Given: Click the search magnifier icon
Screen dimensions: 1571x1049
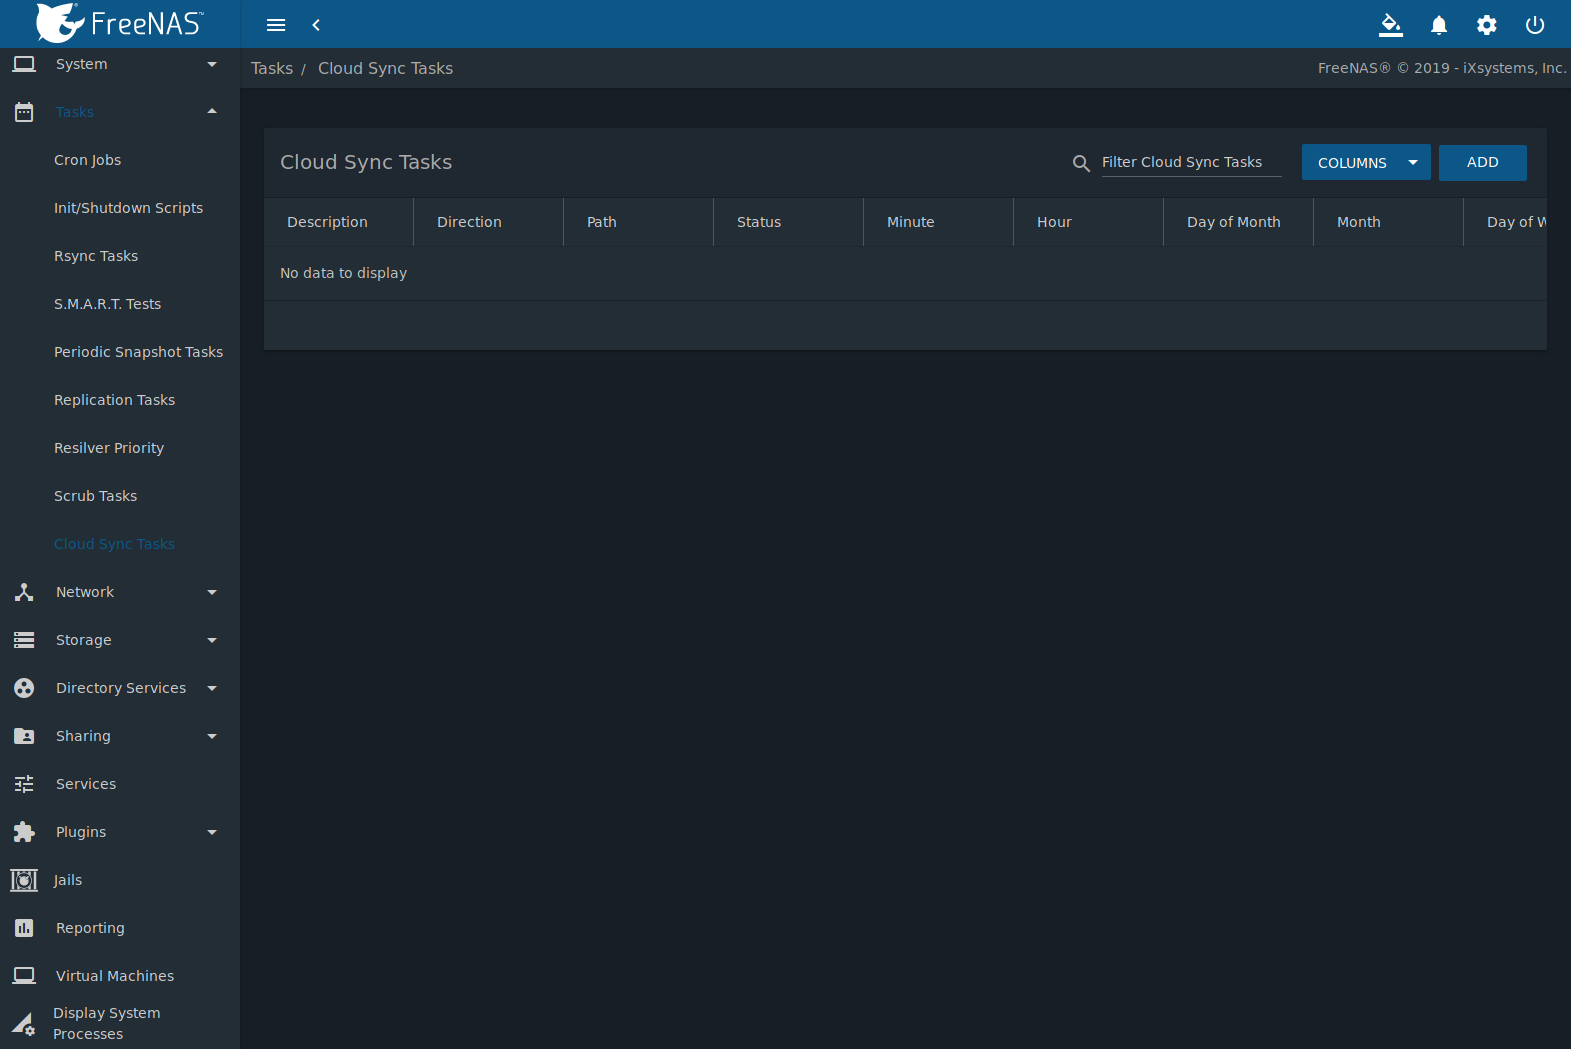Looking at the screenshot, I should pos(1081,163).
